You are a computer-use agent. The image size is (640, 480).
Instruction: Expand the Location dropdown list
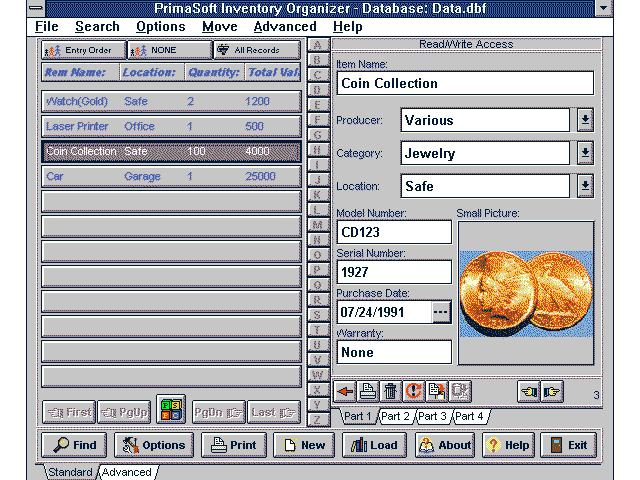tap(586, 186)
